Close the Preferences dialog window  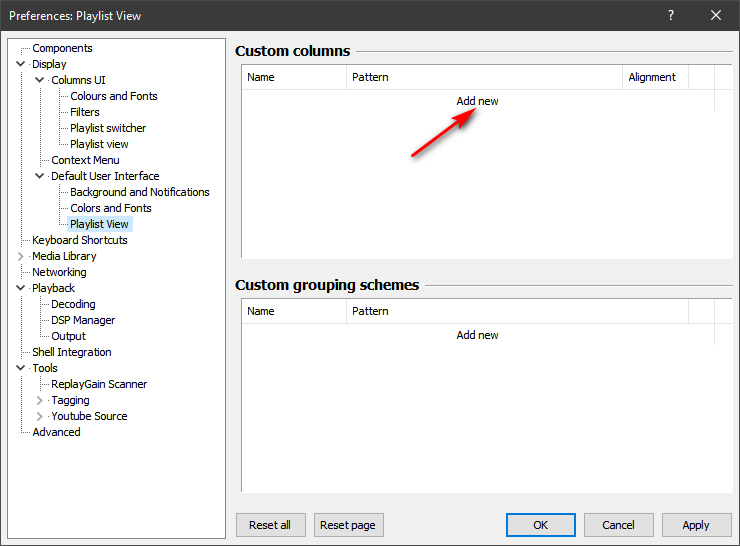pyautogui.click(x=716, y=15)
